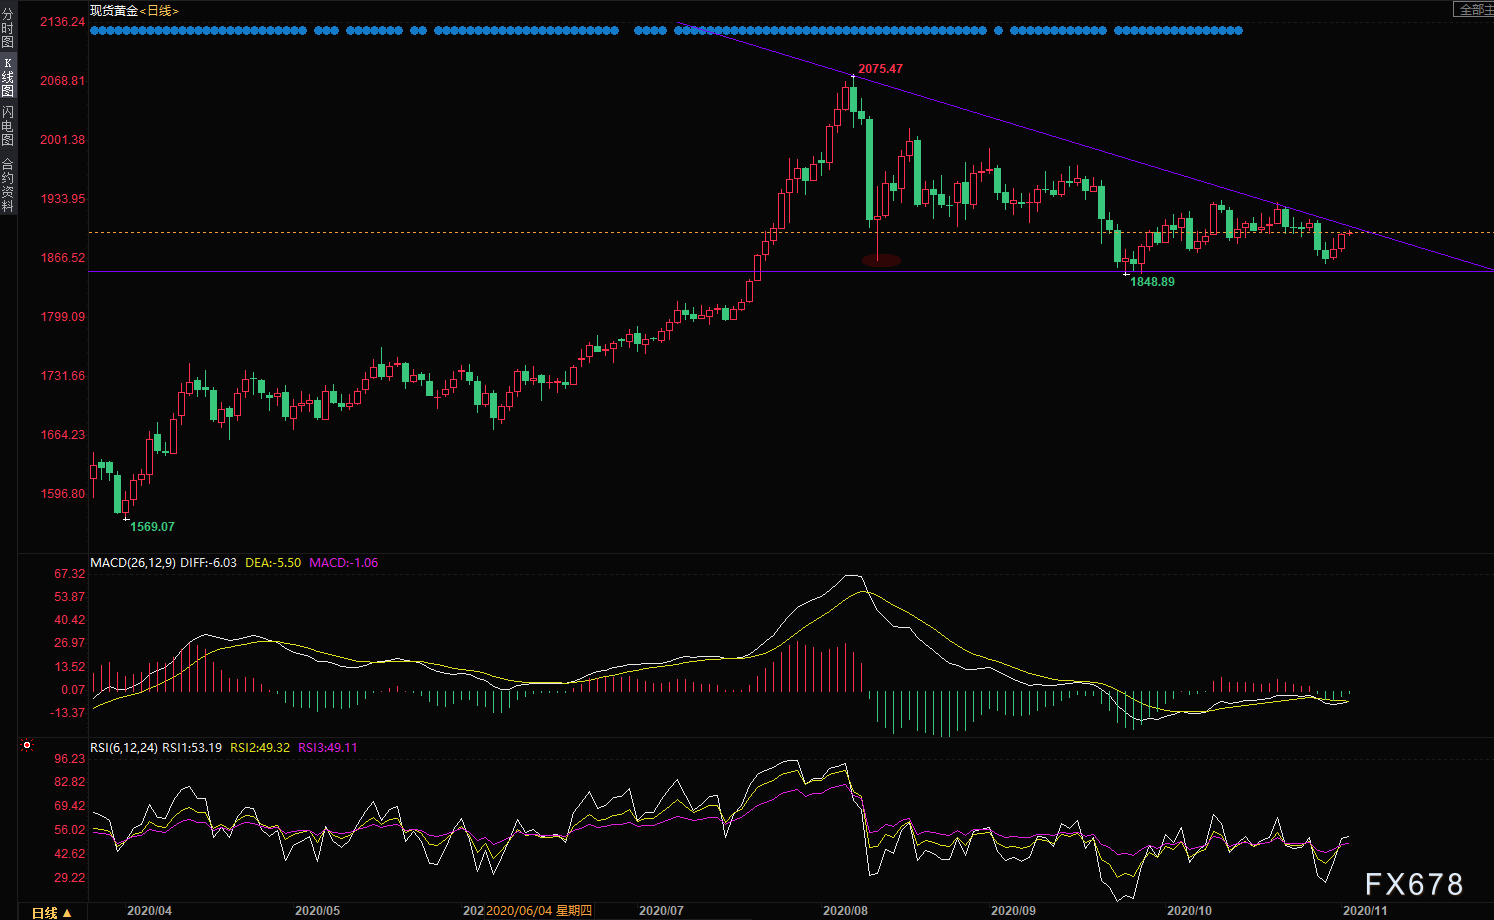Click the dark red ellipse marker on chart

click(x=881, y=260)
